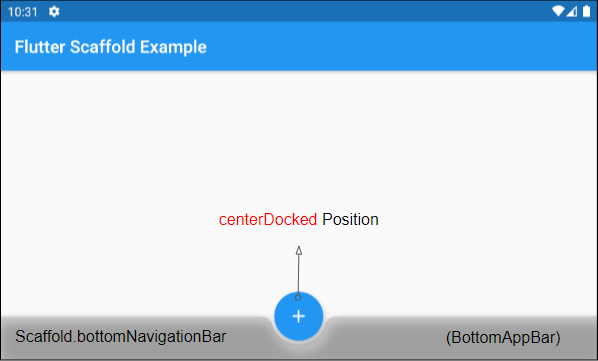Click the gray bottom bar between label and plus button

[x=248, y=338]
